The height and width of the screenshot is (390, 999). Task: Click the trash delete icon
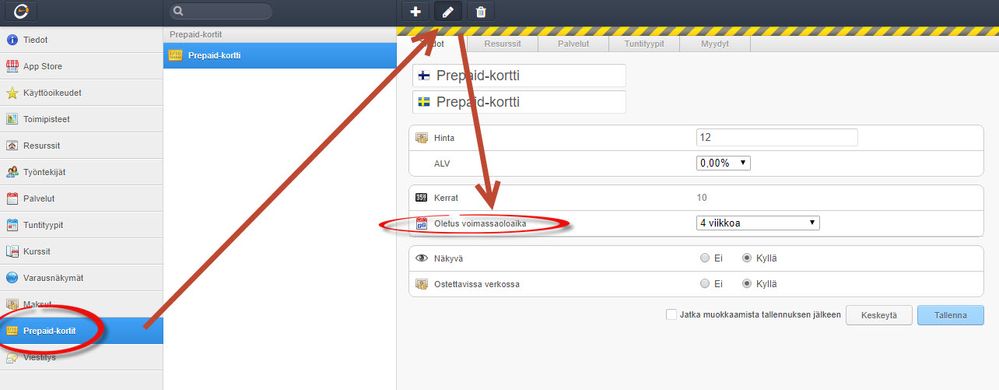pos(481,11)
